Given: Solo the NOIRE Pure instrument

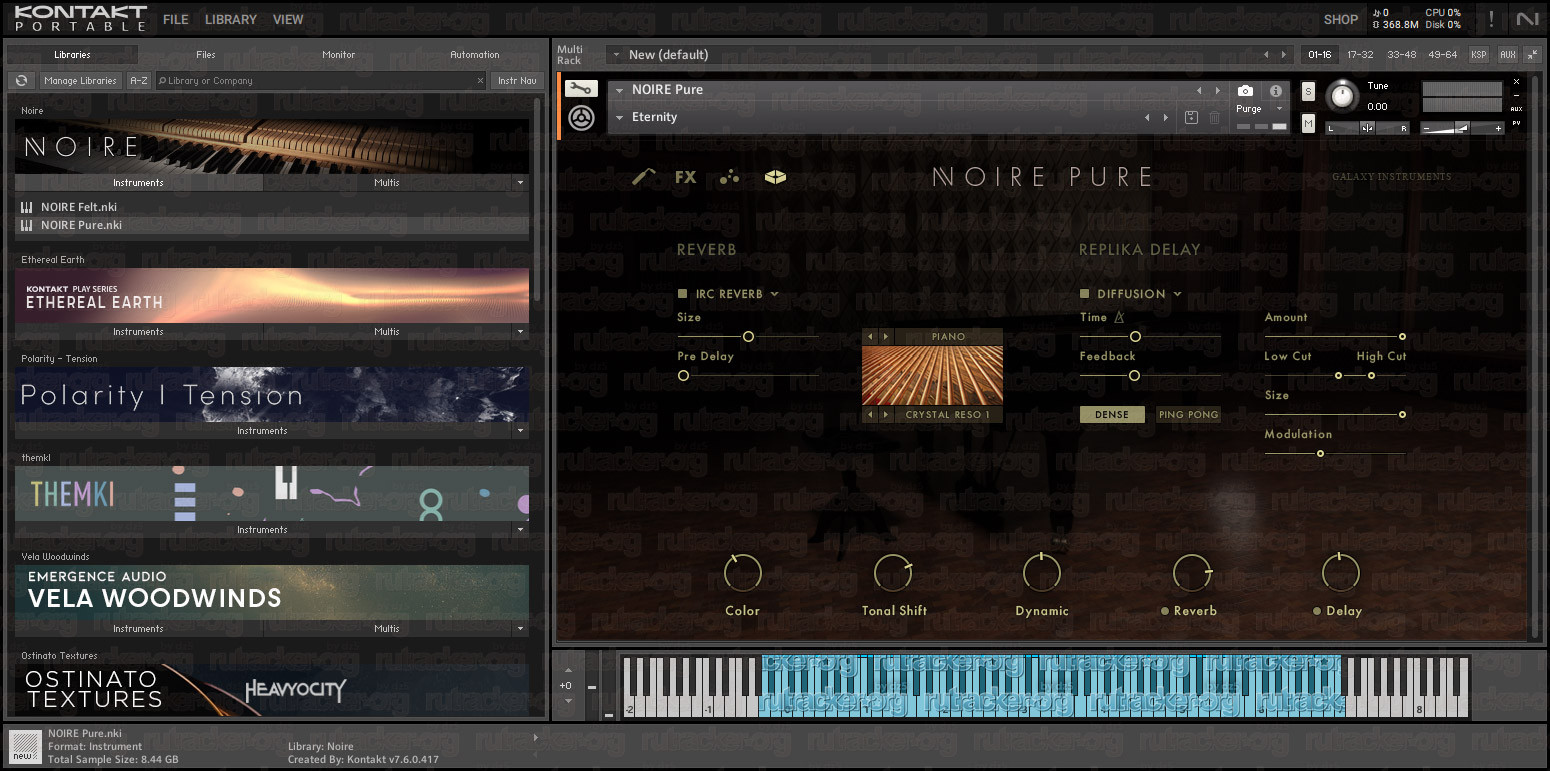Looking at the screenshot, I should (x=1308, y=92).
